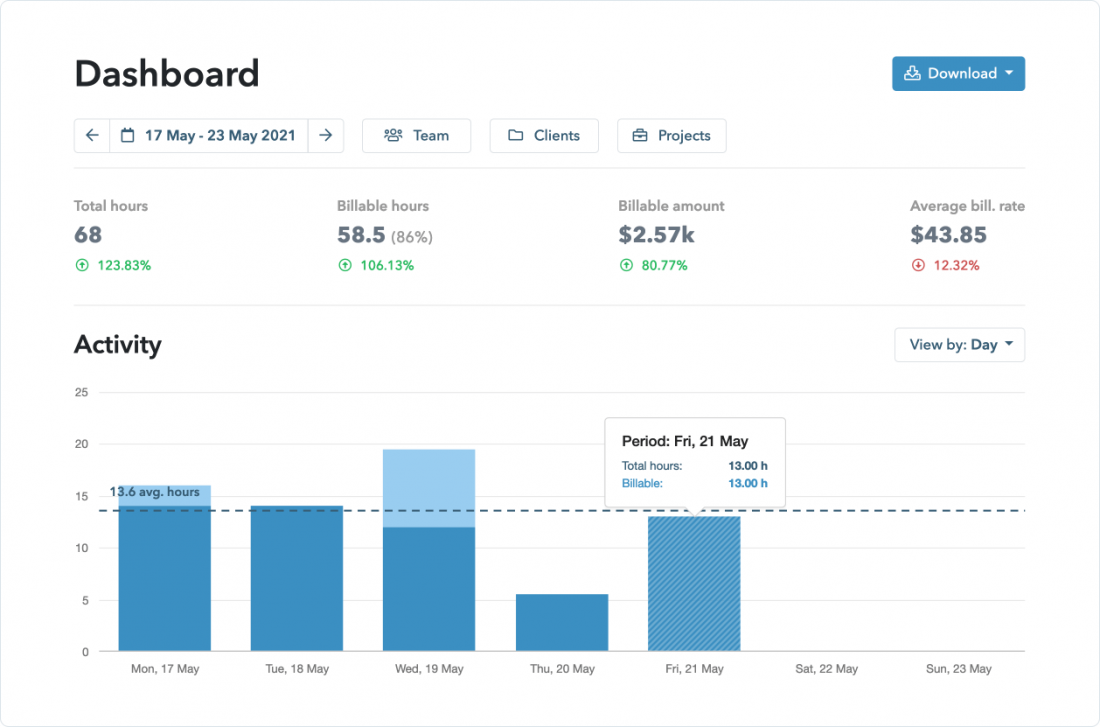Click the left arrow to view previous week
Screen dimensions: 1100x727
pyautogui.click(x=91, y=135)
